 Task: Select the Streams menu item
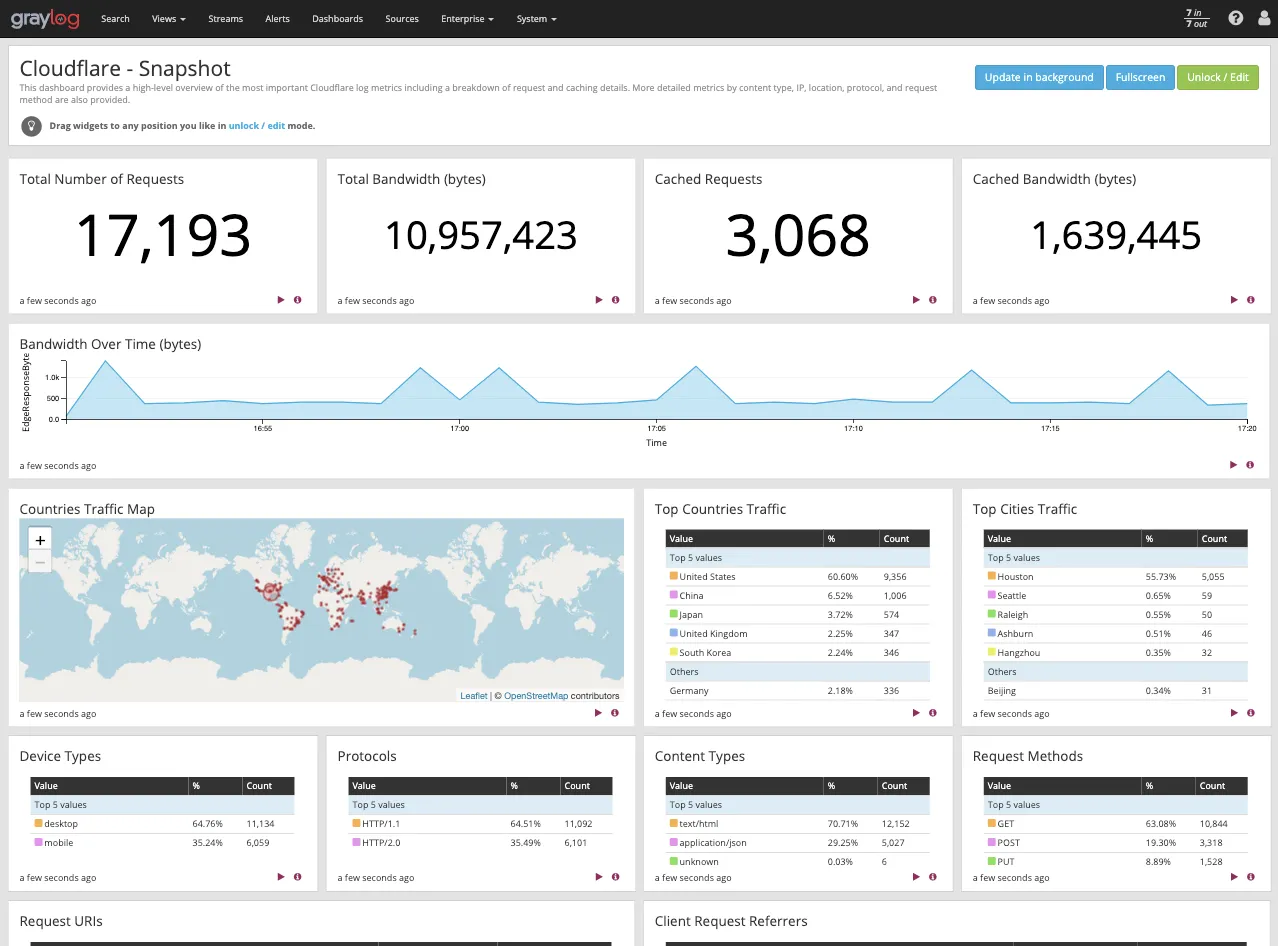[x=225, y=18]
